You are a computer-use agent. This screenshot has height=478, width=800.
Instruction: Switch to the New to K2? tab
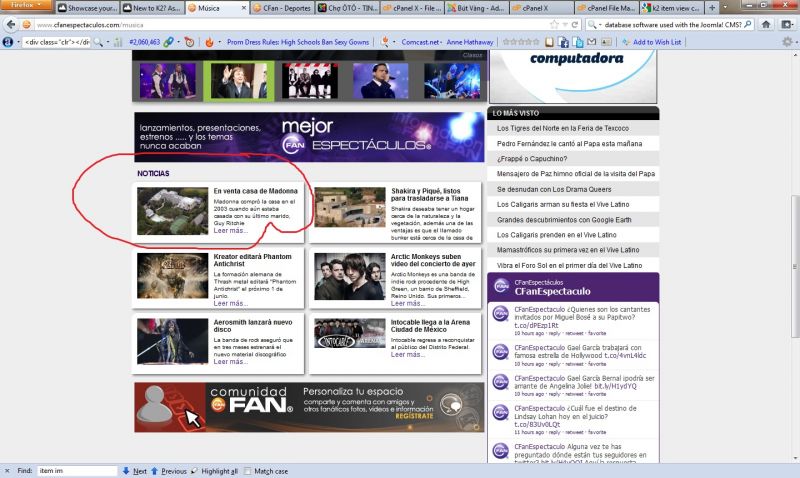pyautogui.click(x=152, y=8)
